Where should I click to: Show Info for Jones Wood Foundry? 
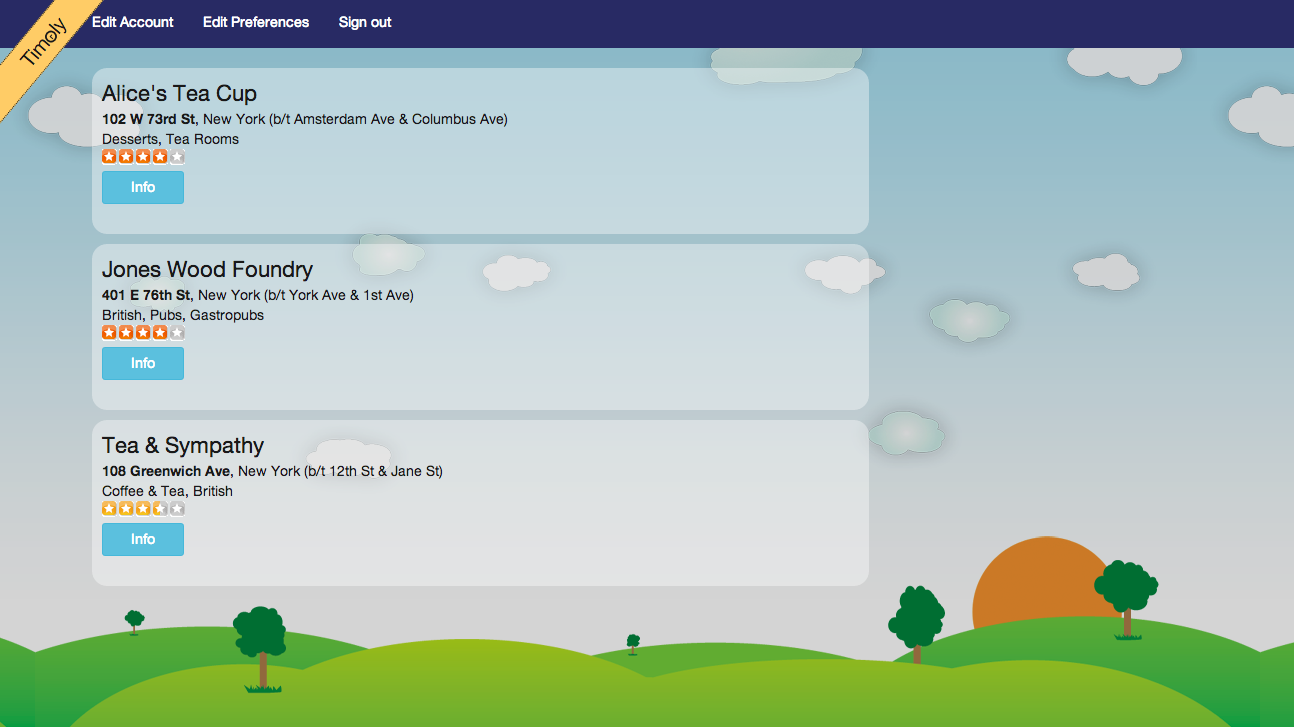(x=143, y=363)
